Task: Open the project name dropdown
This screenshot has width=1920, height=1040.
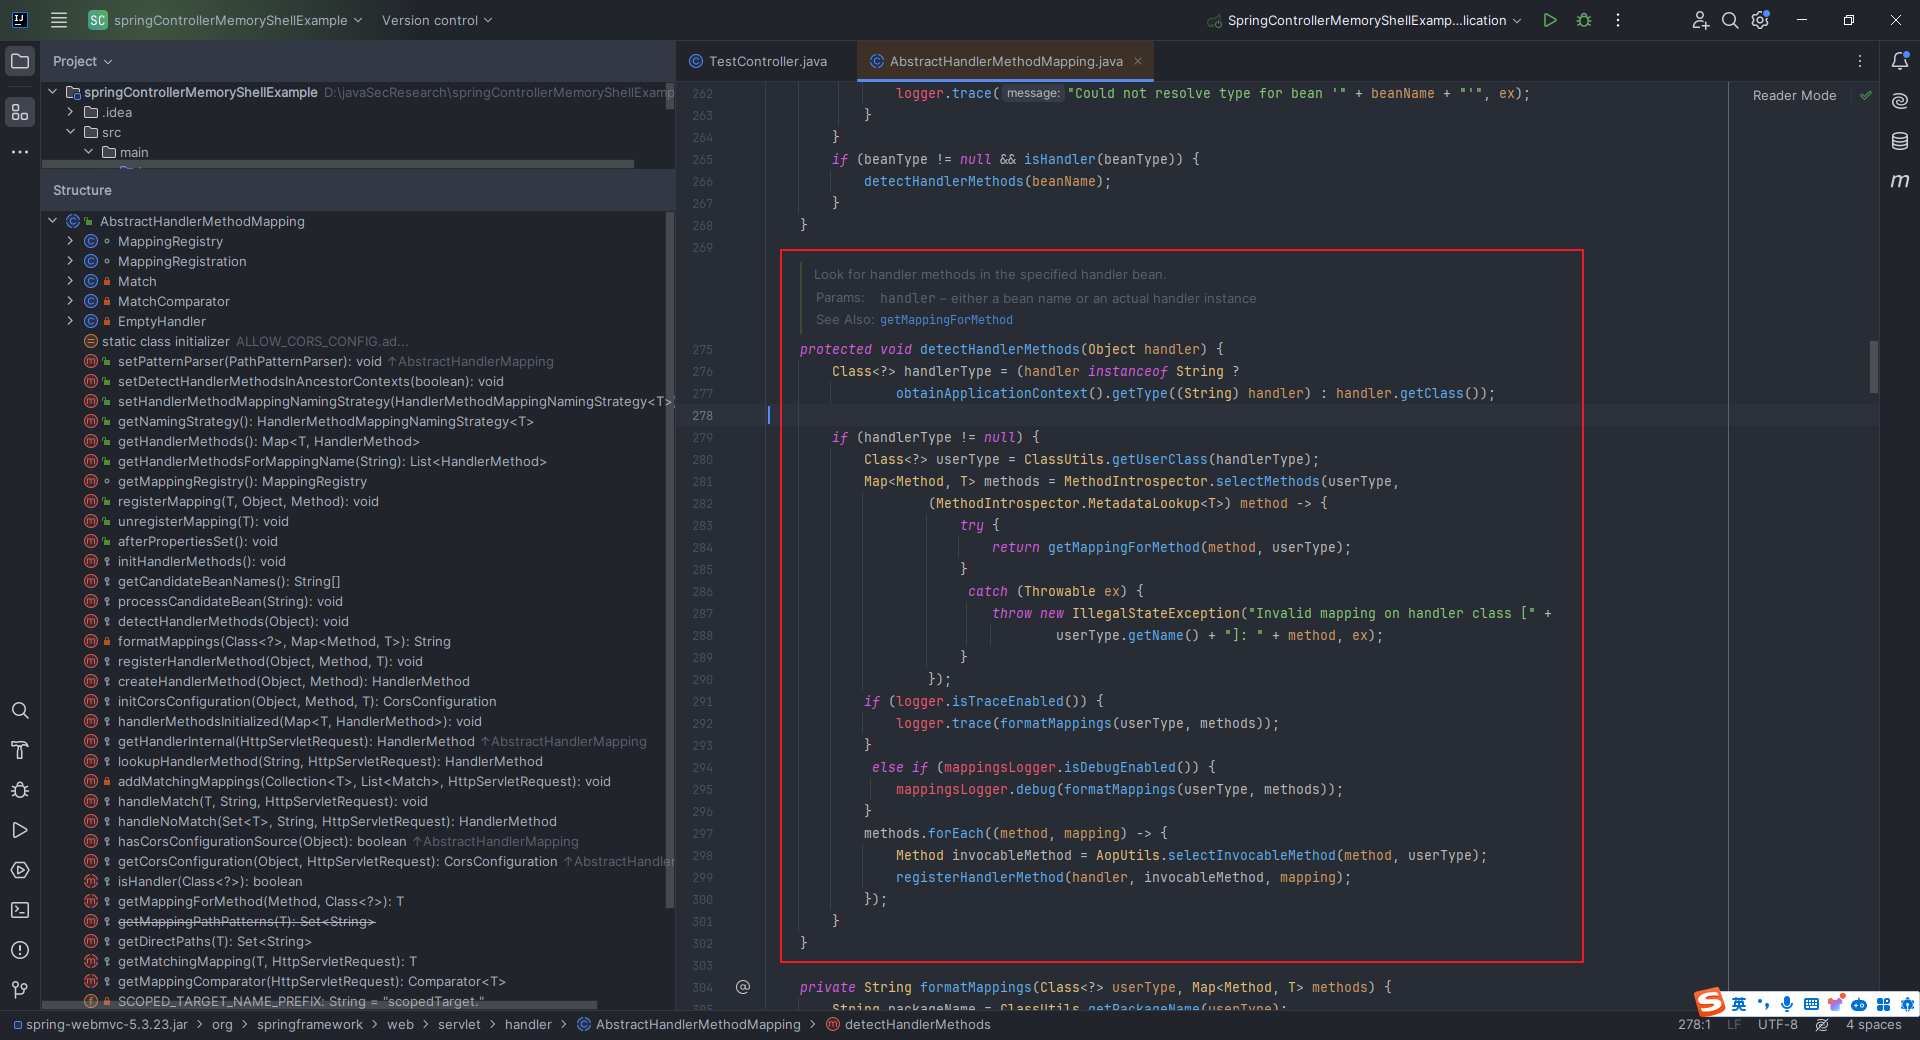Action: point(225,20)
